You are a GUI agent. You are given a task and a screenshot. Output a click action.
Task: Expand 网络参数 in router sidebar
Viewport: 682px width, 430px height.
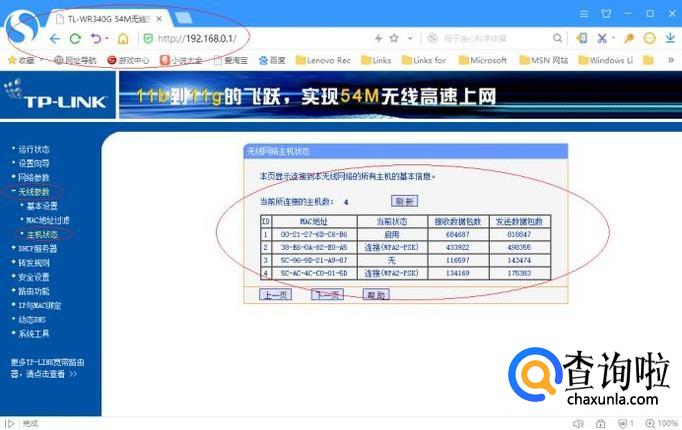pyautogui.click(x=33, y=177)
